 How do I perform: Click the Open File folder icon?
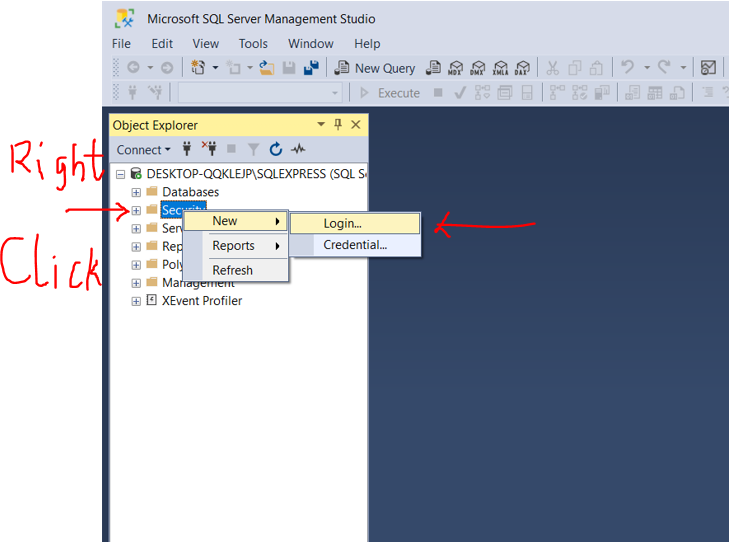[x=266, y=68]
